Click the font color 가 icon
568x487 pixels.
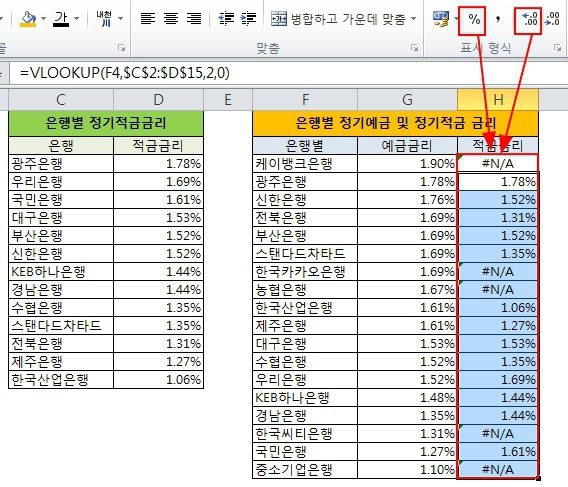tap(61, 18)
